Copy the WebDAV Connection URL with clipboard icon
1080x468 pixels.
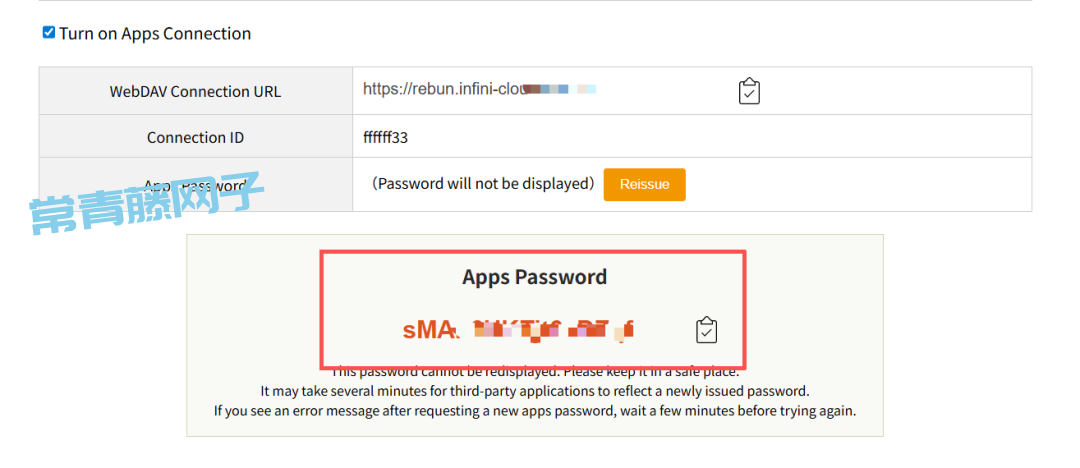pos(749,91)
